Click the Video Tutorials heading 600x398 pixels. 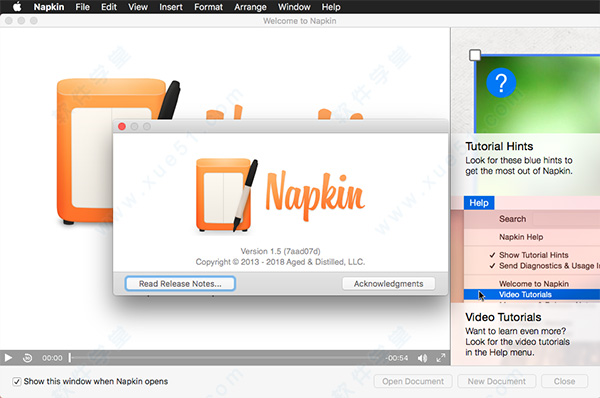[x=503, y=317]
